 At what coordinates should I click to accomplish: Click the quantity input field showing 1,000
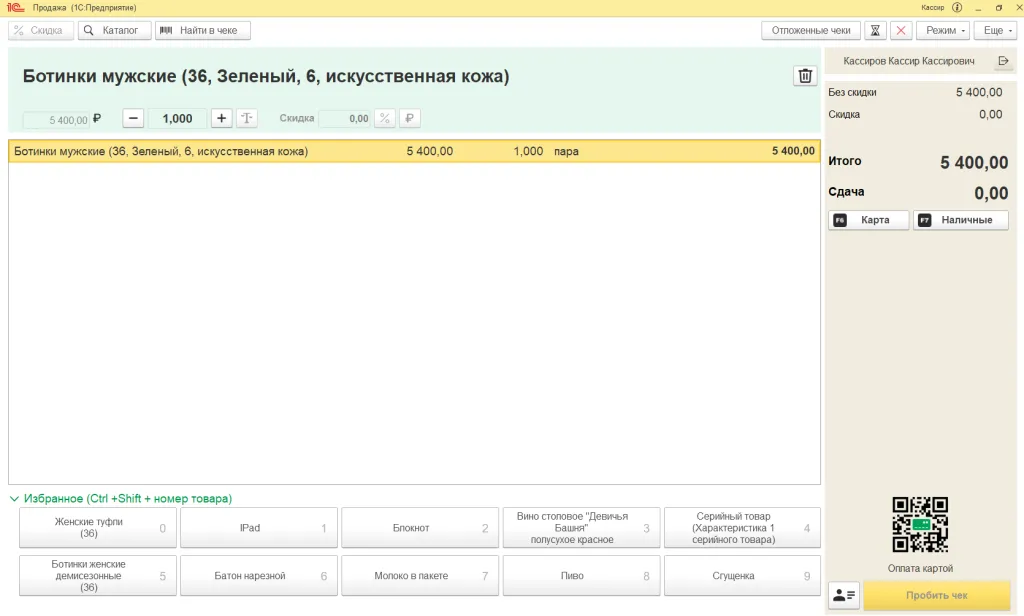(x=177, y=118)
